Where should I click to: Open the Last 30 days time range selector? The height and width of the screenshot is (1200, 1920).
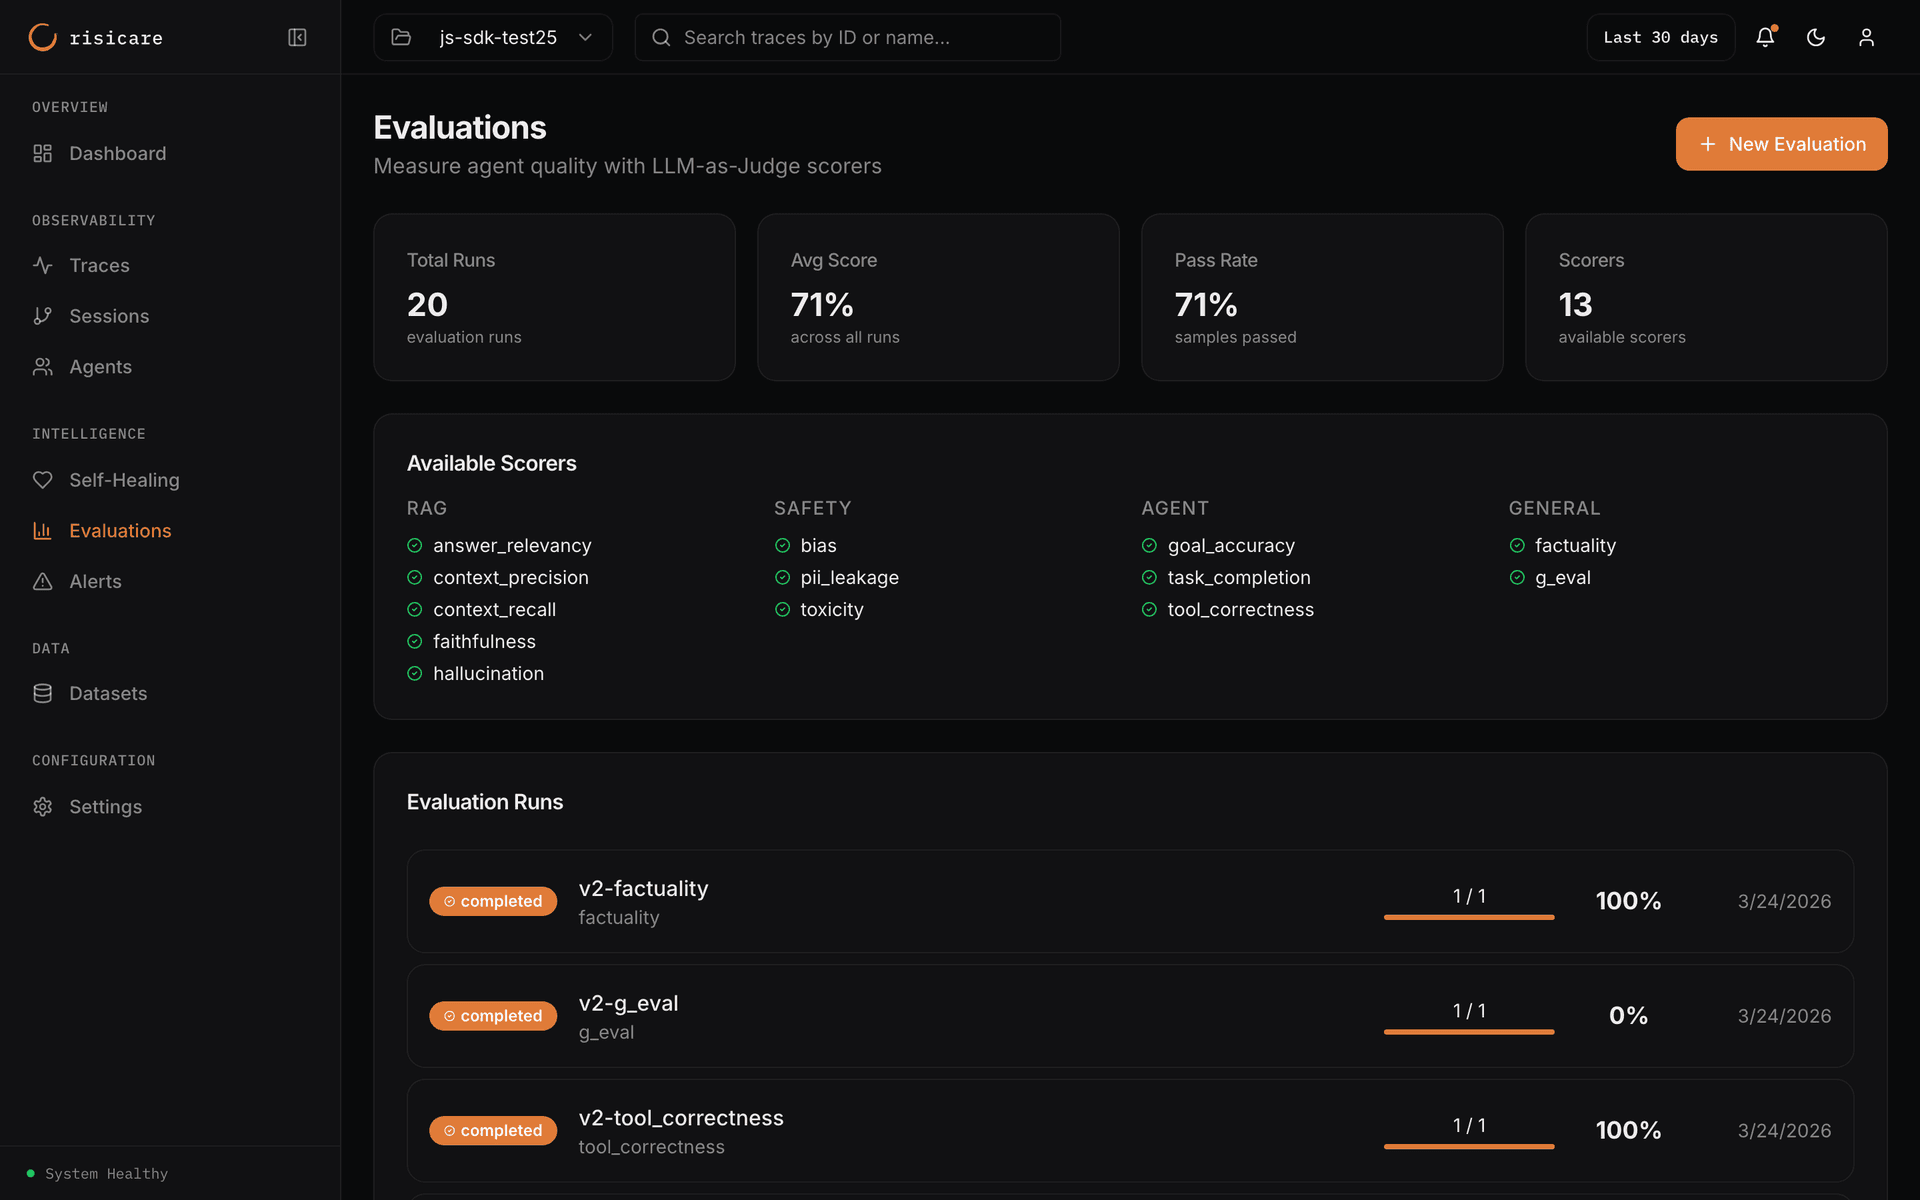pos(1659,37)
